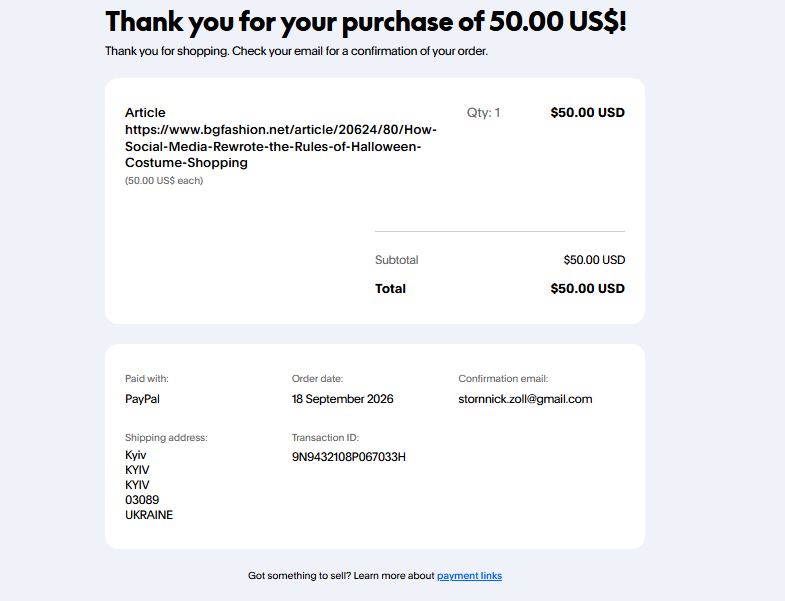The image size is (785, 601).
Task: Open the payment links hyperlink
Action: click(x=469, y=575)
